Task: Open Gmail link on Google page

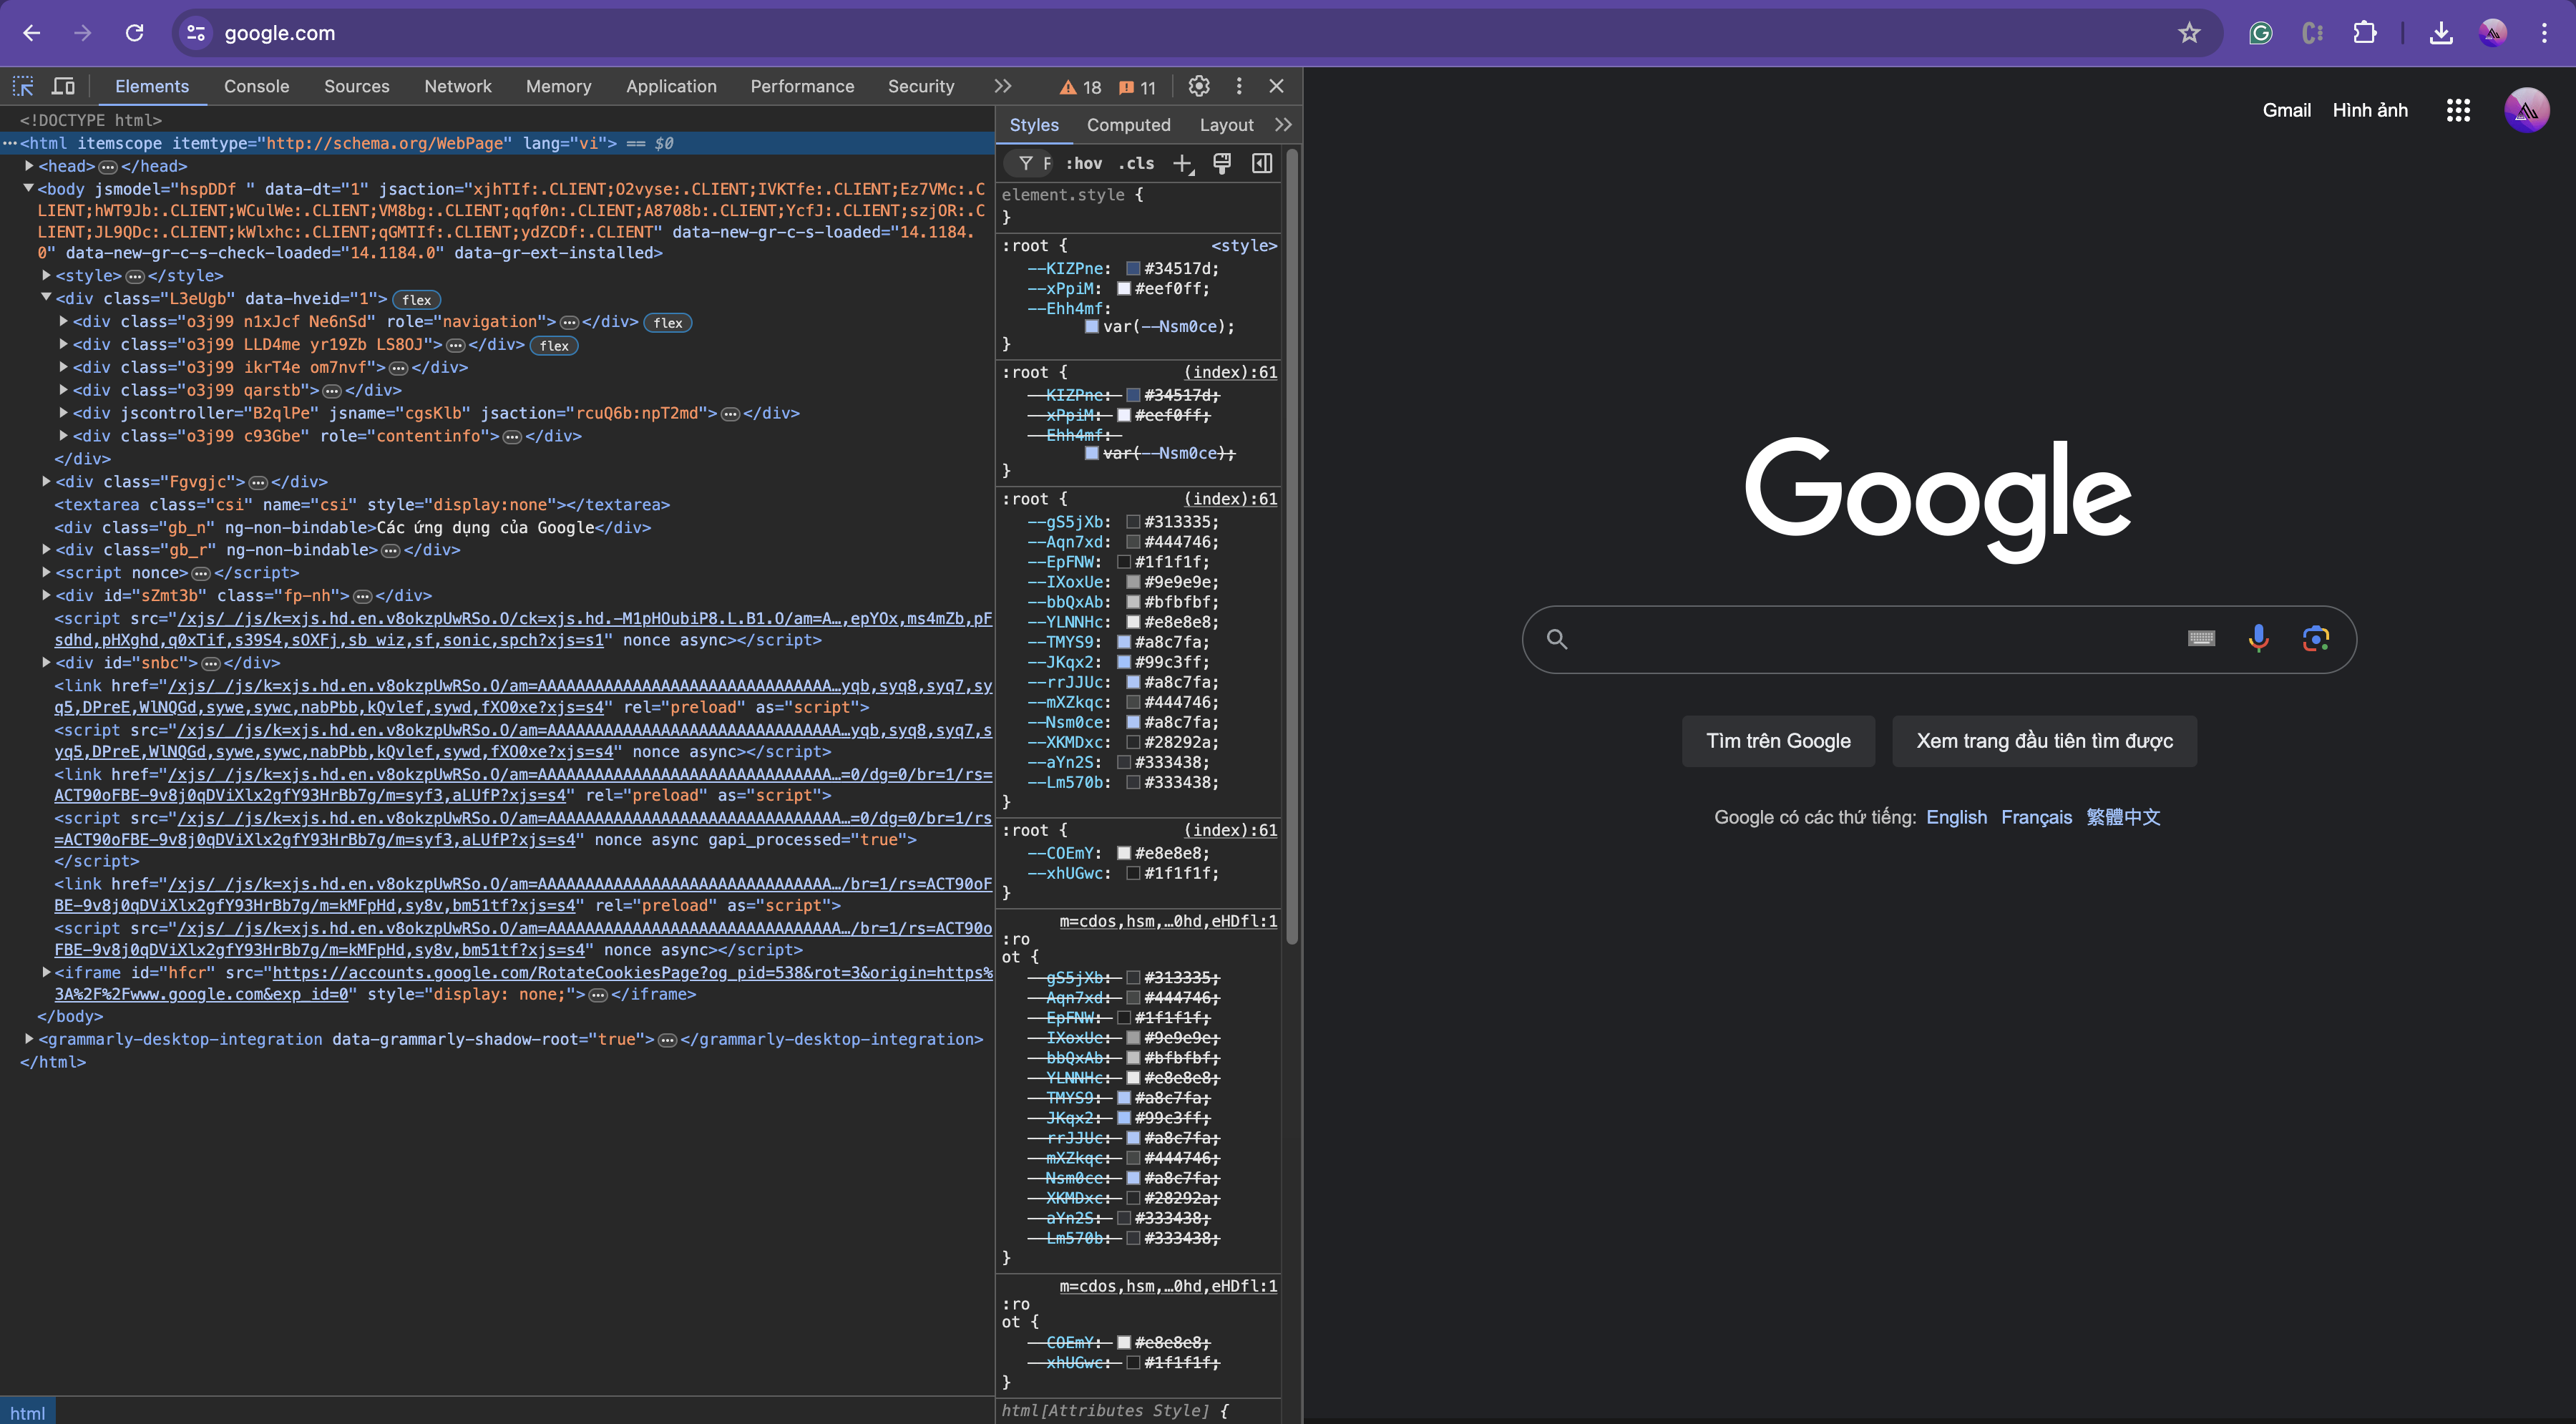Action: pyautogui.click(x=2287, y=110)
